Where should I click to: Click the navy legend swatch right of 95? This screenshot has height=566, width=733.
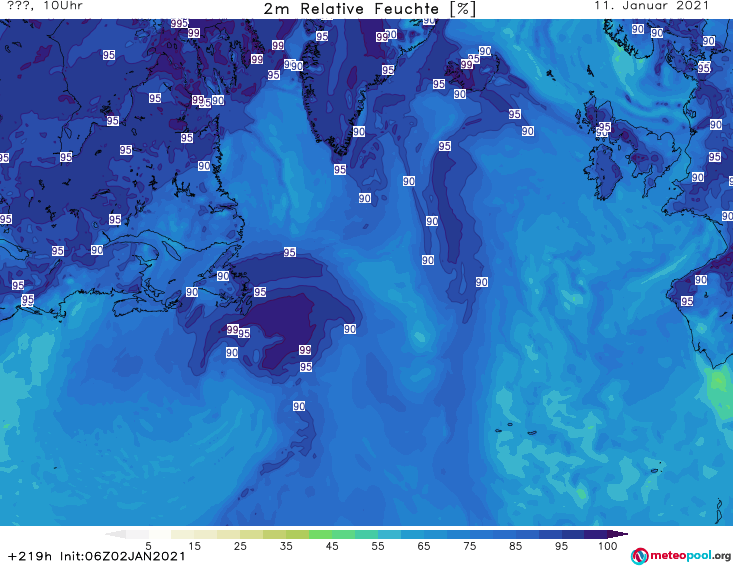tap(573, 534)
